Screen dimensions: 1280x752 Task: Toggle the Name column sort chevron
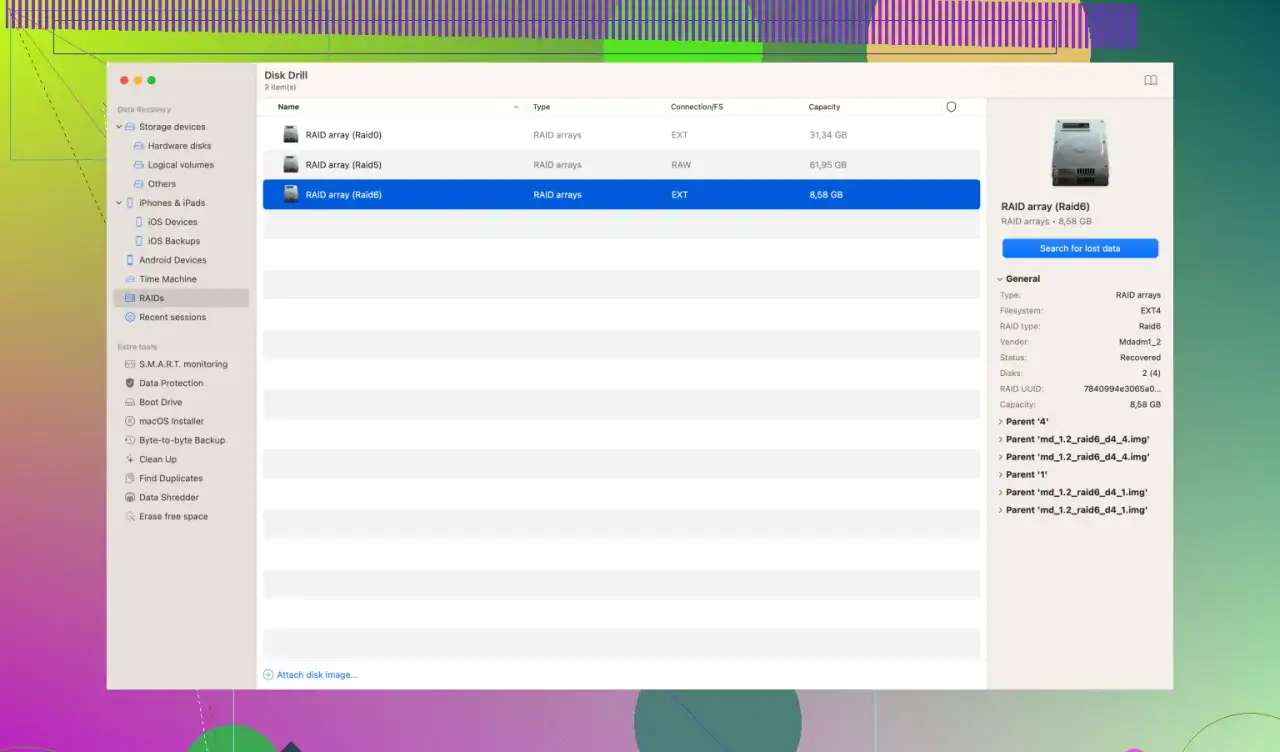click(x=516, y=107)
